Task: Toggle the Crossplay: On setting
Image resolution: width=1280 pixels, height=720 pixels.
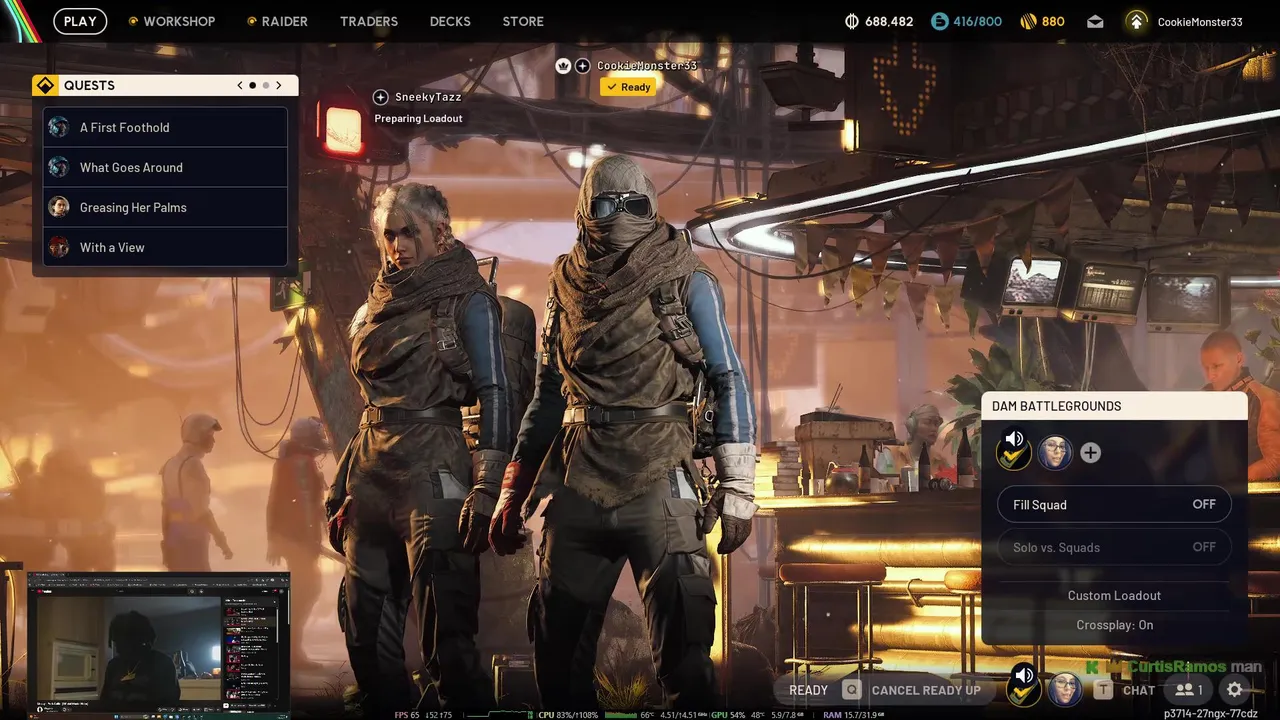Action: click(x=1114, y=625)
